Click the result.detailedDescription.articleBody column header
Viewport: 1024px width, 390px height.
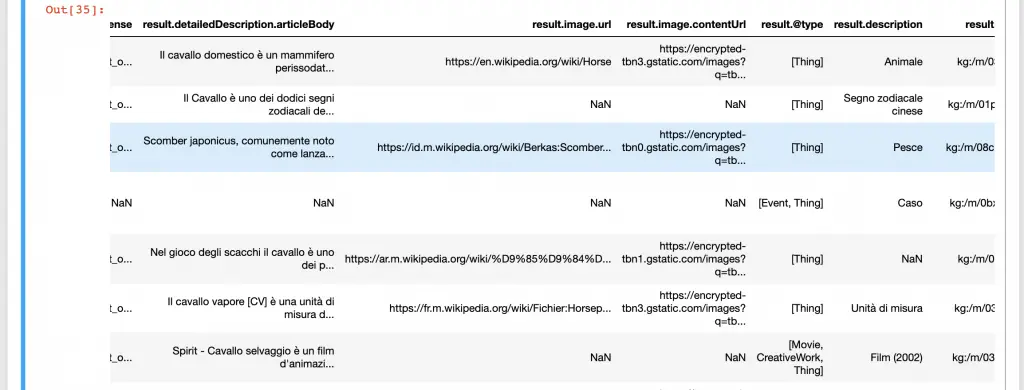point(238,24)
